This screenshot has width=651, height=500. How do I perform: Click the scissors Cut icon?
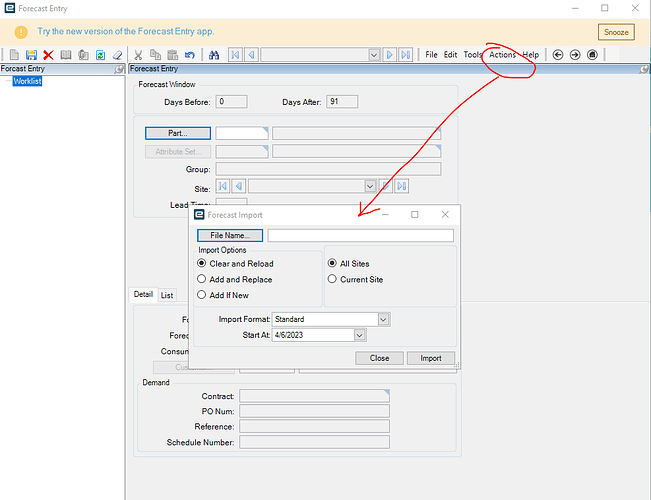click(138, 55)
